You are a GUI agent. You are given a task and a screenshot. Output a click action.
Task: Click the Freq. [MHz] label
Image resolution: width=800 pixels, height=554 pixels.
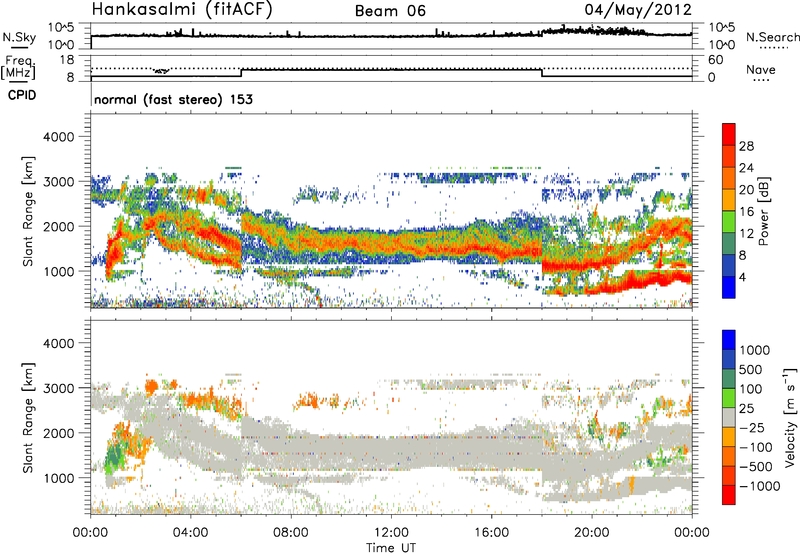[18, 68]
